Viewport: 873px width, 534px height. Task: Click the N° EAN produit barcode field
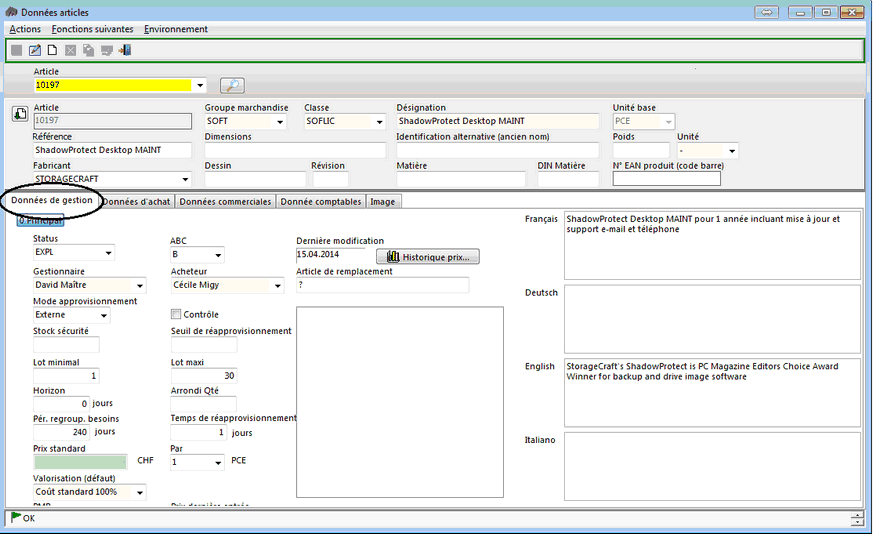667,179
